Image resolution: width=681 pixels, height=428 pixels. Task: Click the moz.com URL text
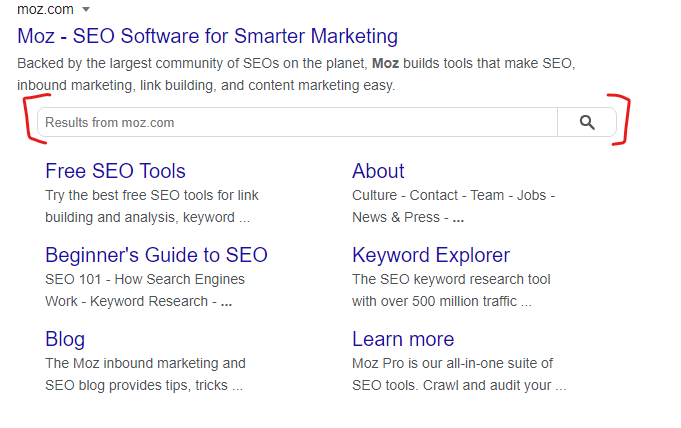(45, 9)
